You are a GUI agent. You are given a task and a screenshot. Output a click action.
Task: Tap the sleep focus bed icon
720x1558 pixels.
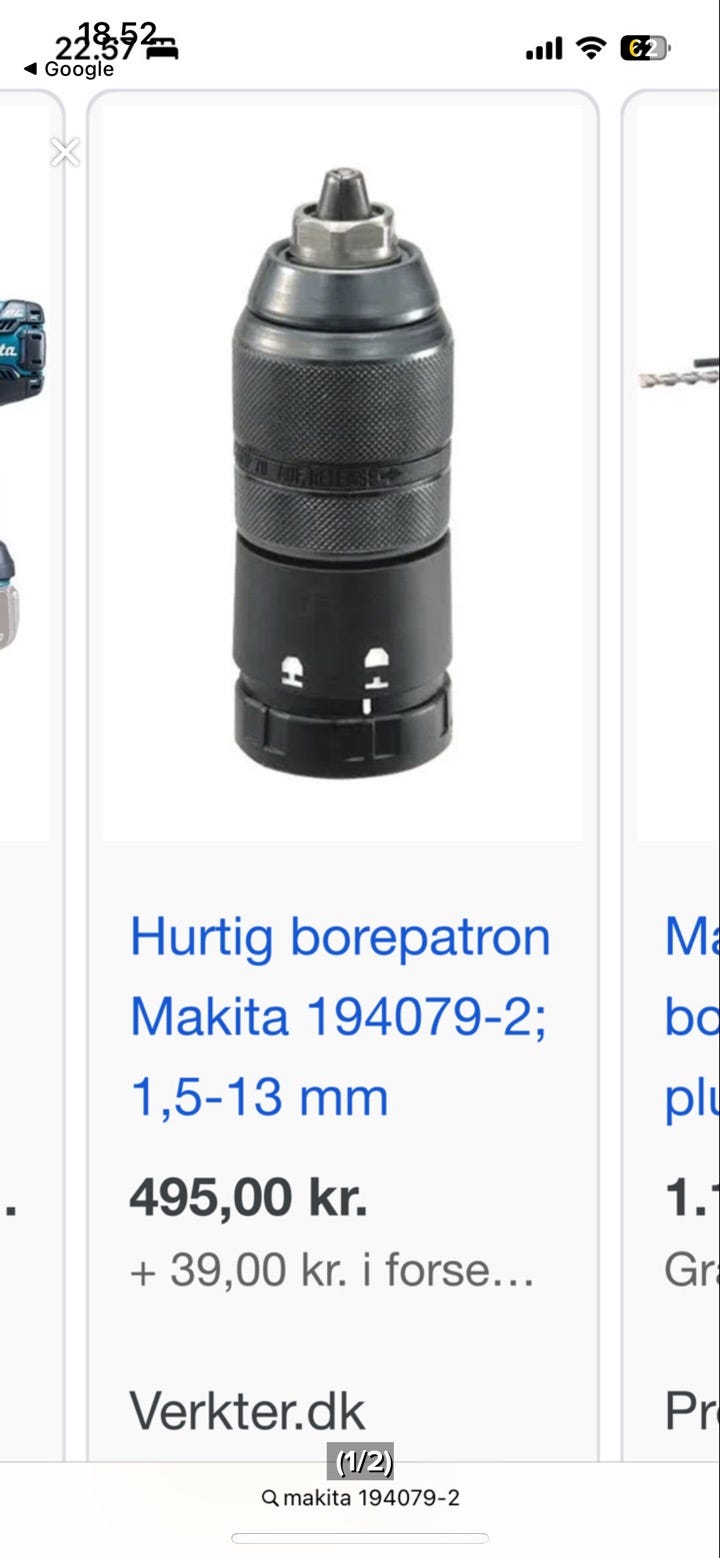click(x=162, y=47)
